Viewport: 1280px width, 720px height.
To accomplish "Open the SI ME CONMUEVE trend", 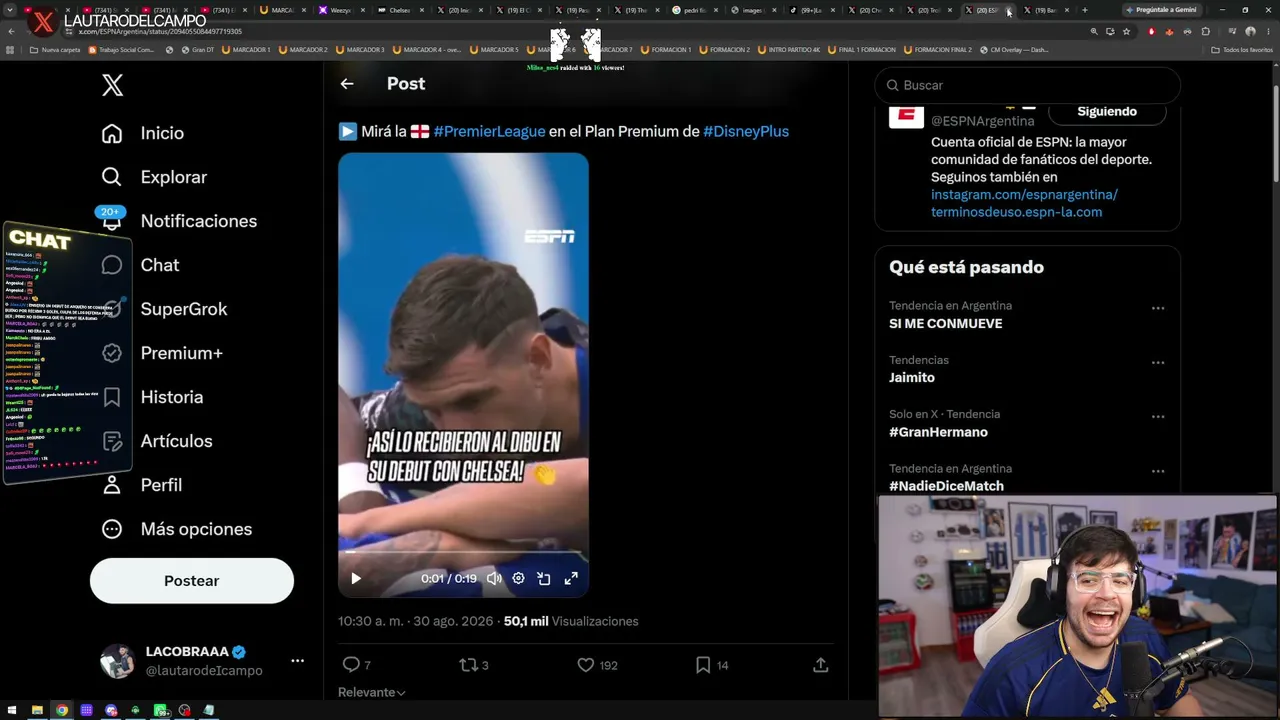I will (x=945, y=324).
